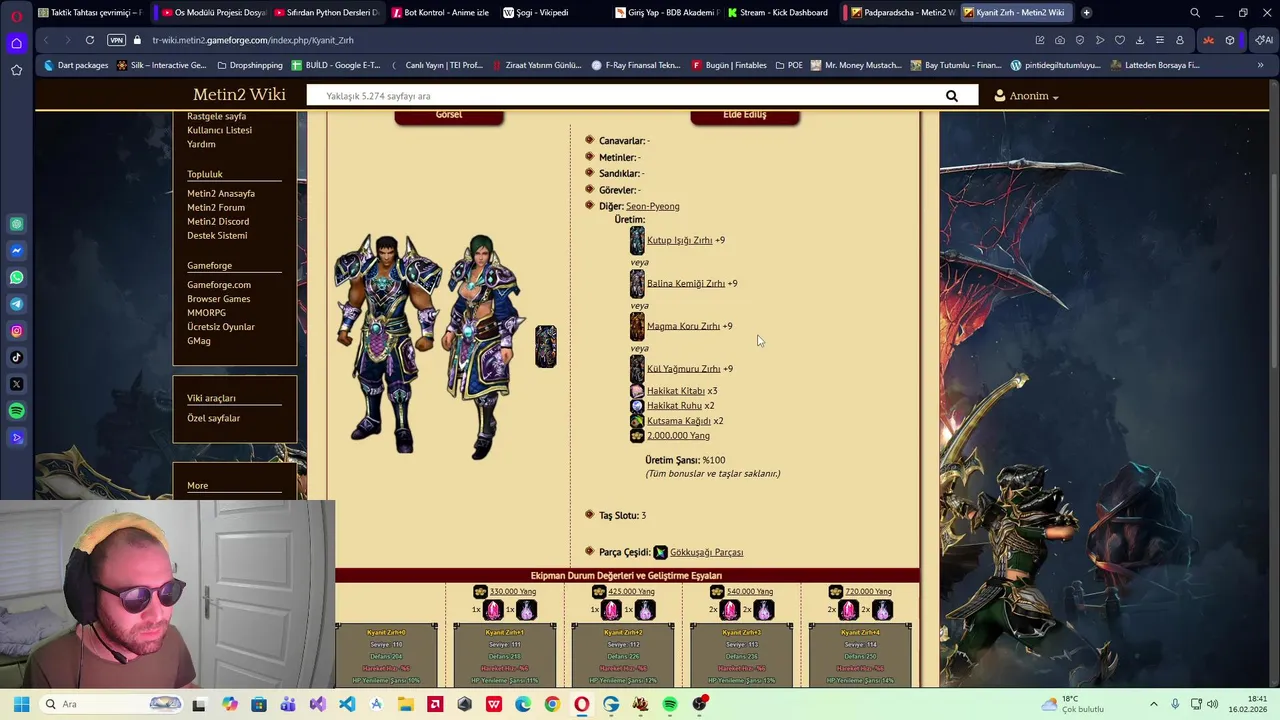Open Spotify in Opera sidebar
This screenshot has width=1280, height=720.
coord(17,411)
